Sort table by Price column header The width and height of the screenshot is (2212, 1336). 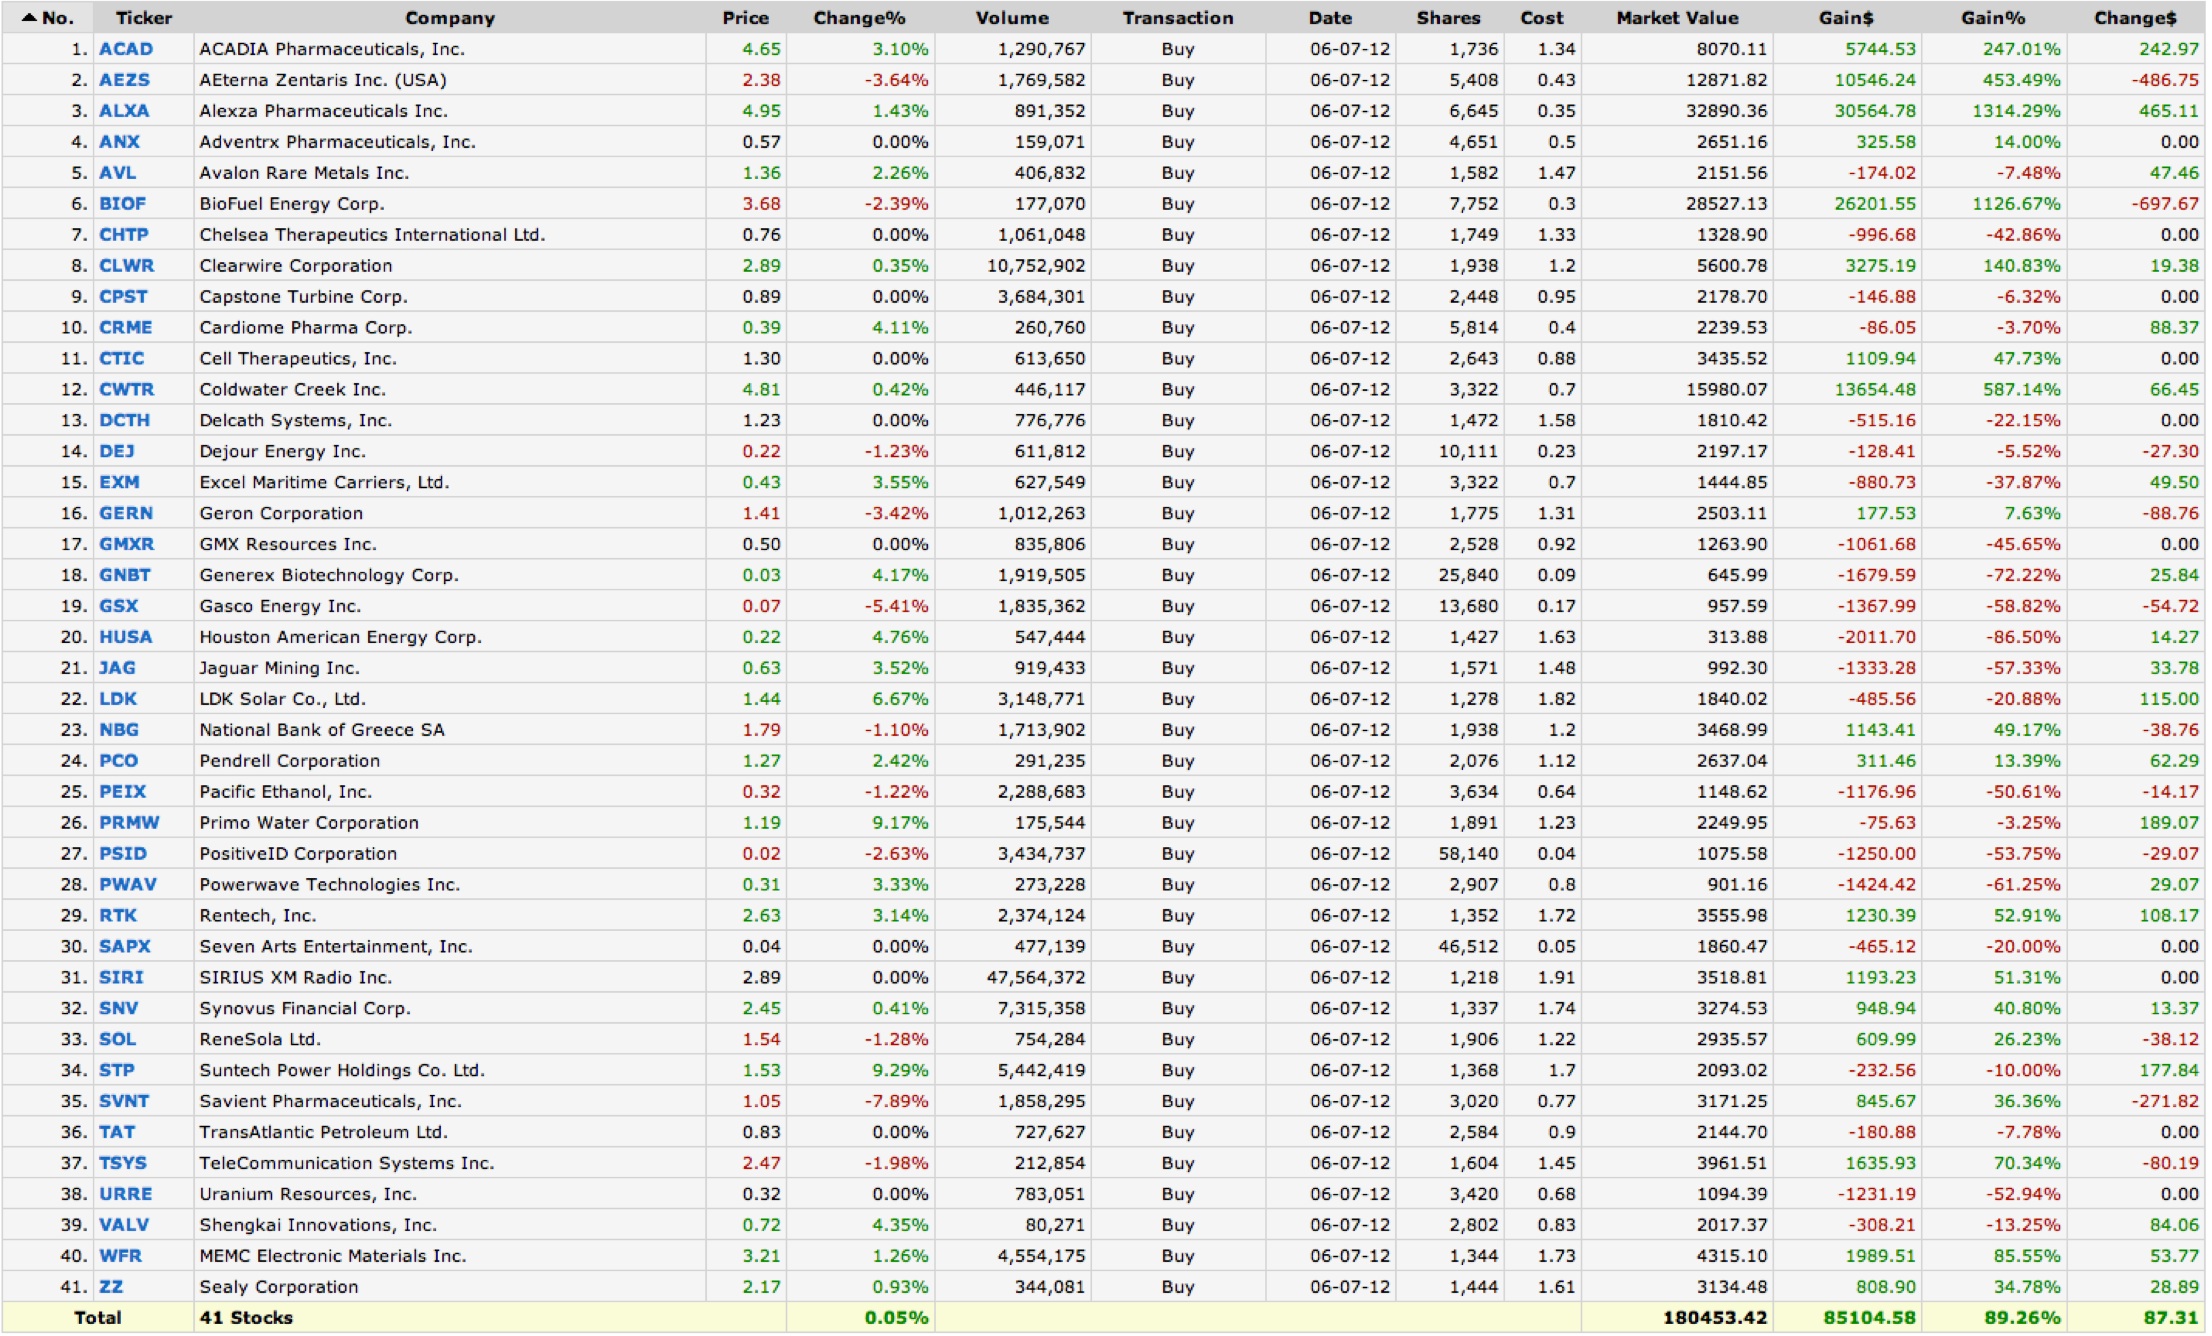[746, 18]
